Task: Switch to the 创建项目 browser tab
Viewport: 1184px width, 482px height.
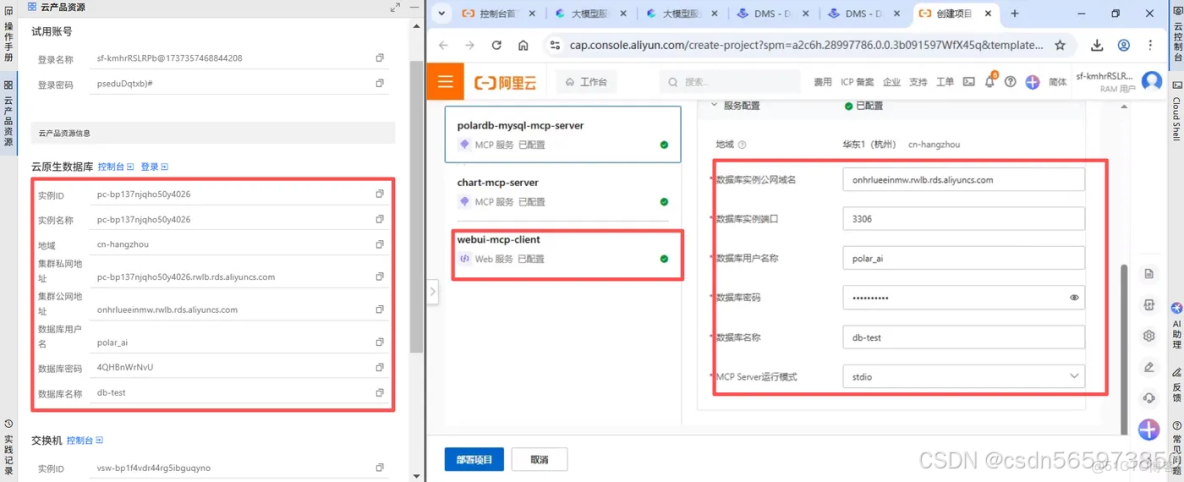Action: pos(954,14)
